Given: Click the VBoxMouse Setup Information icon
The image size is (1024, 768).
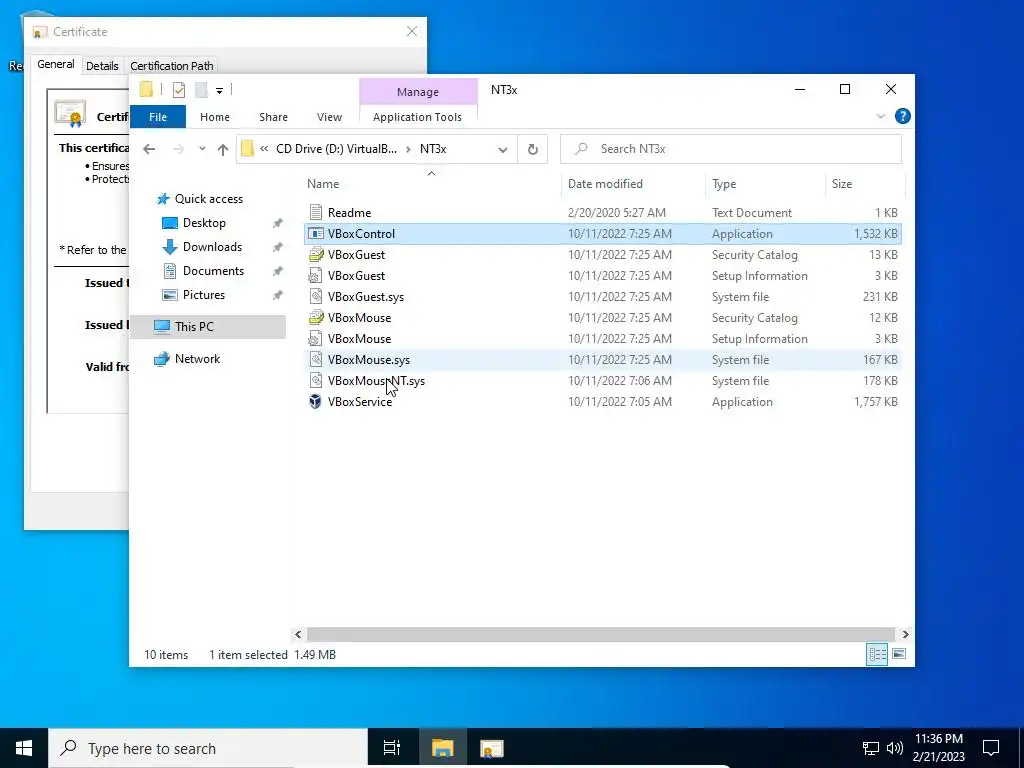Looking at the screenshot, I should click(x=316, y=338).
